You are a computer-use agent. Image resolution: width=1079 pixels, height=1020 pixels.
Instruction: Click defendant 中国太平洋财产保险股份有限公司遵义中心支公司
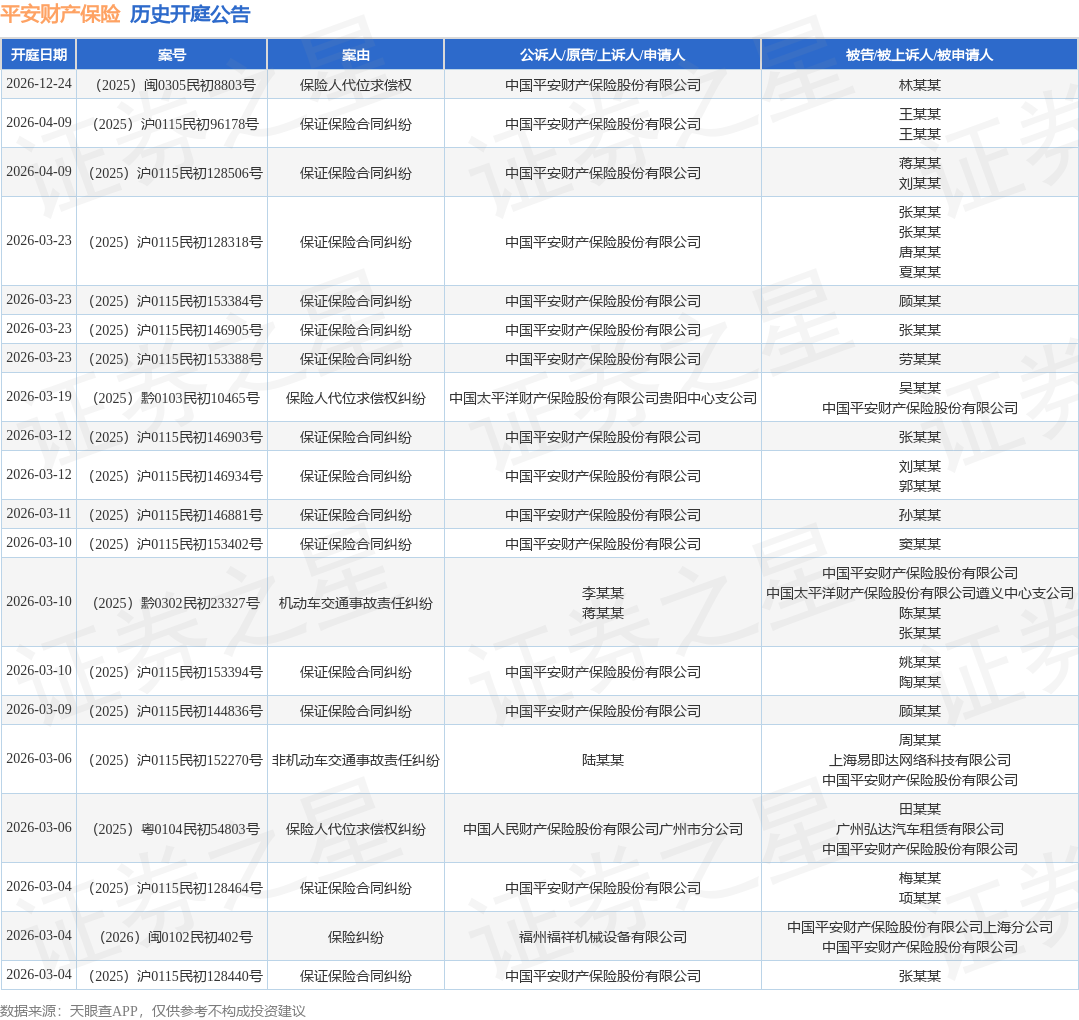919,593
